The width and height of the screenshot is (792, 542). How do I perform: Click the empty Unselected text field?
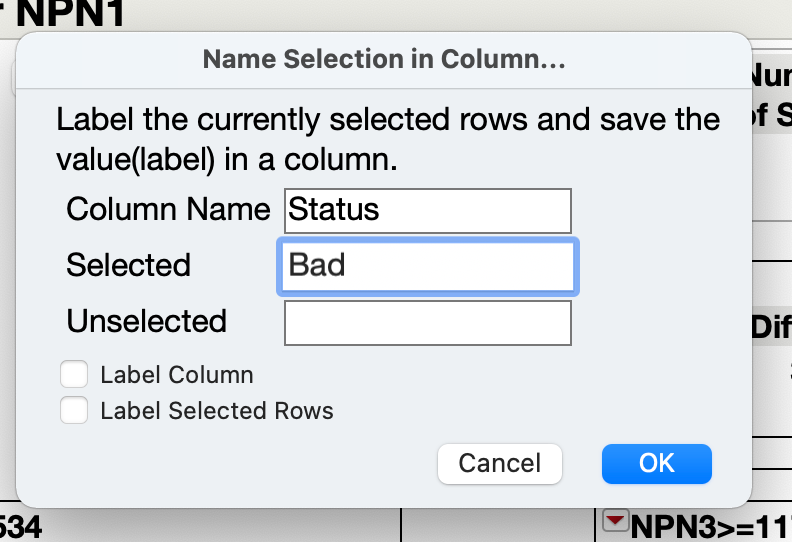tap(428, 323)
